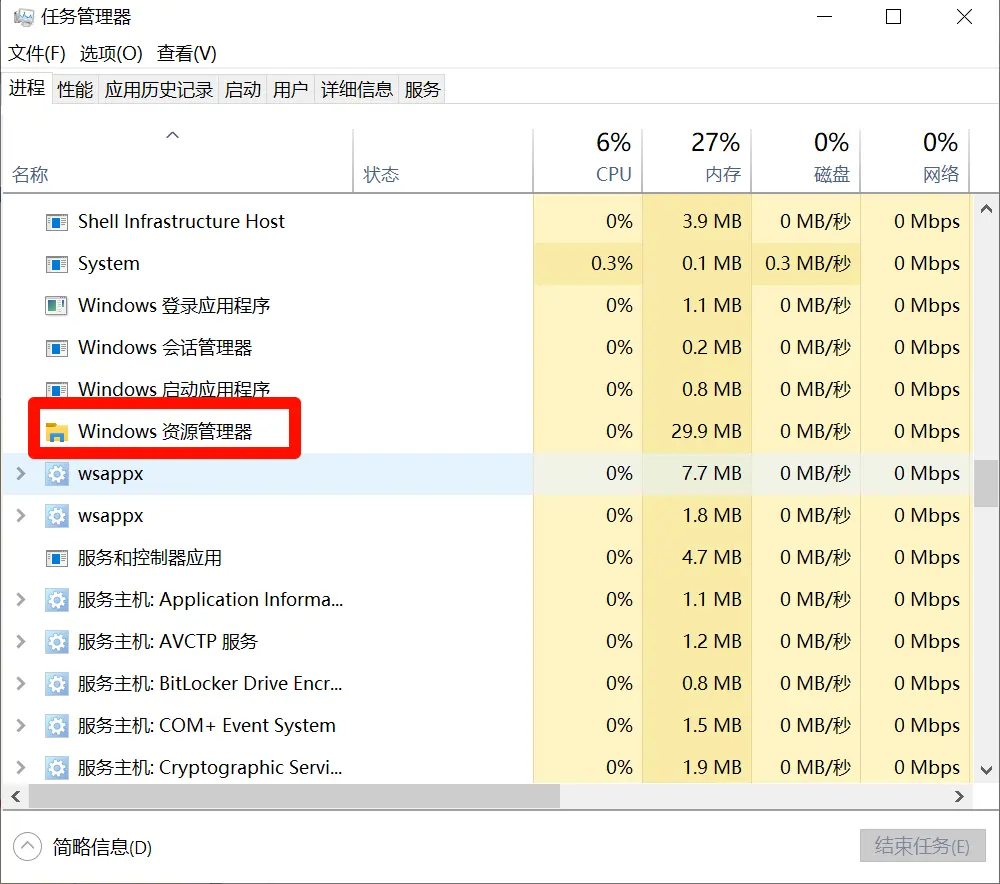Expand 服务主机: Cryptographic Servi... group

(x=20, y=768)
